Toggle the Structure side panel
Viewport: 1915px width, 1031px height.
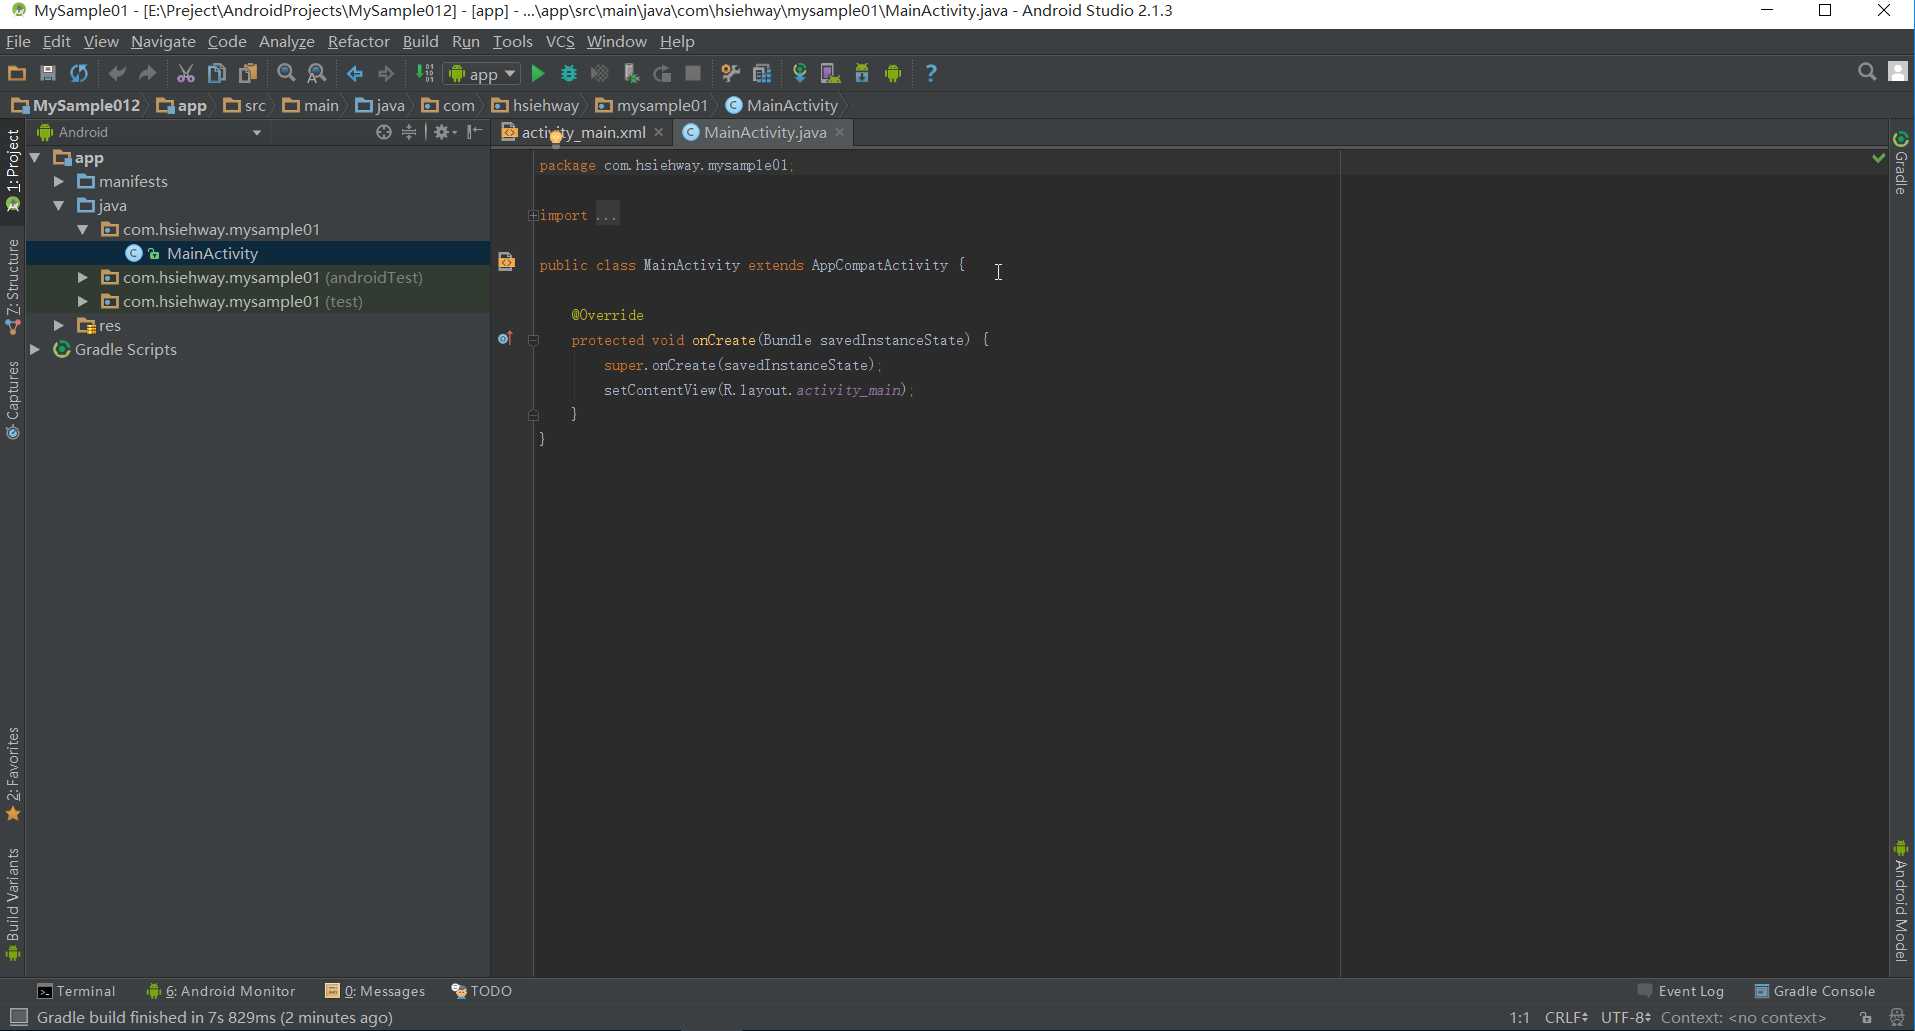click(13, 287)
